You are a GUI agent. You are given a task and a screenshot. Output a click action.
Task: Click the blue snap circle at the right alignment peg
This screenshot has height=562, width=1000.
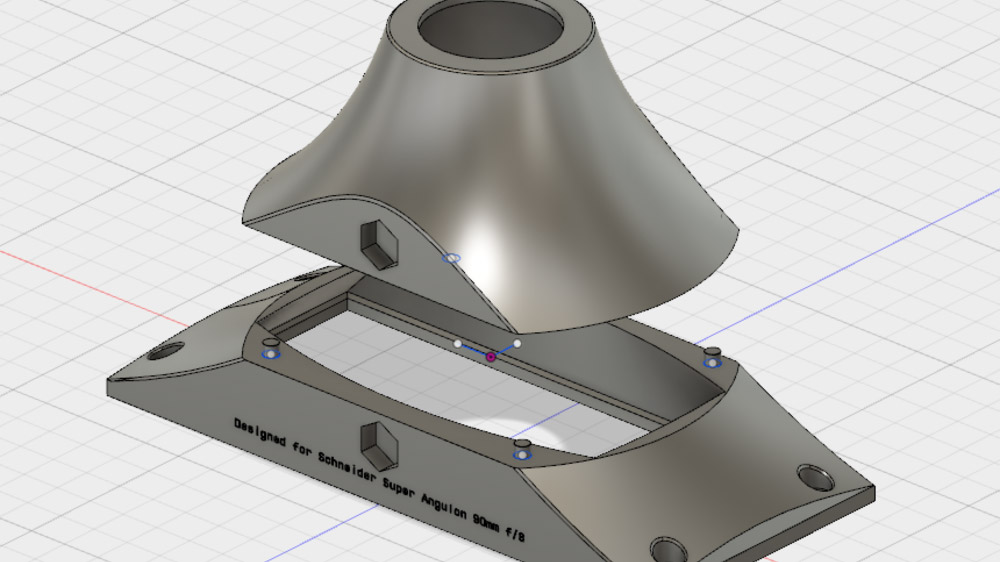pos(712,363)
